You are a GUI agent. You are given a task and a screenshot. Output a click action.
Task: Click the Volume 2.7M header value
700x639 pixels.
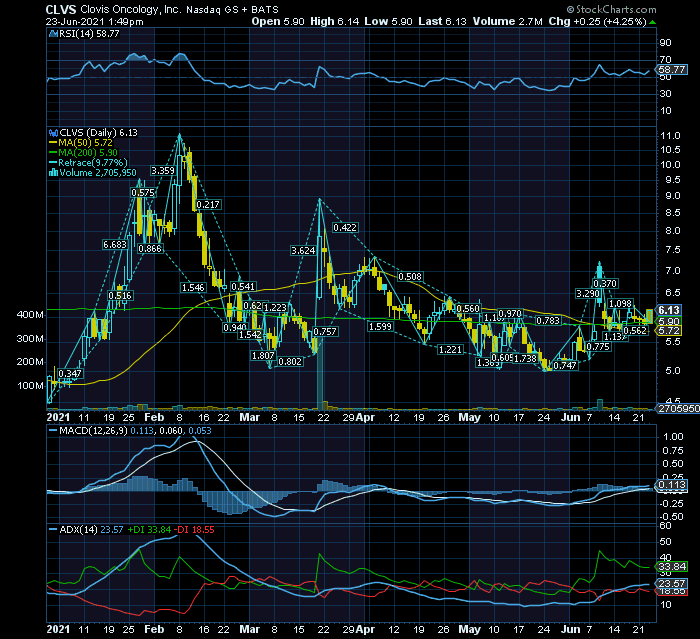click(508, 21)
